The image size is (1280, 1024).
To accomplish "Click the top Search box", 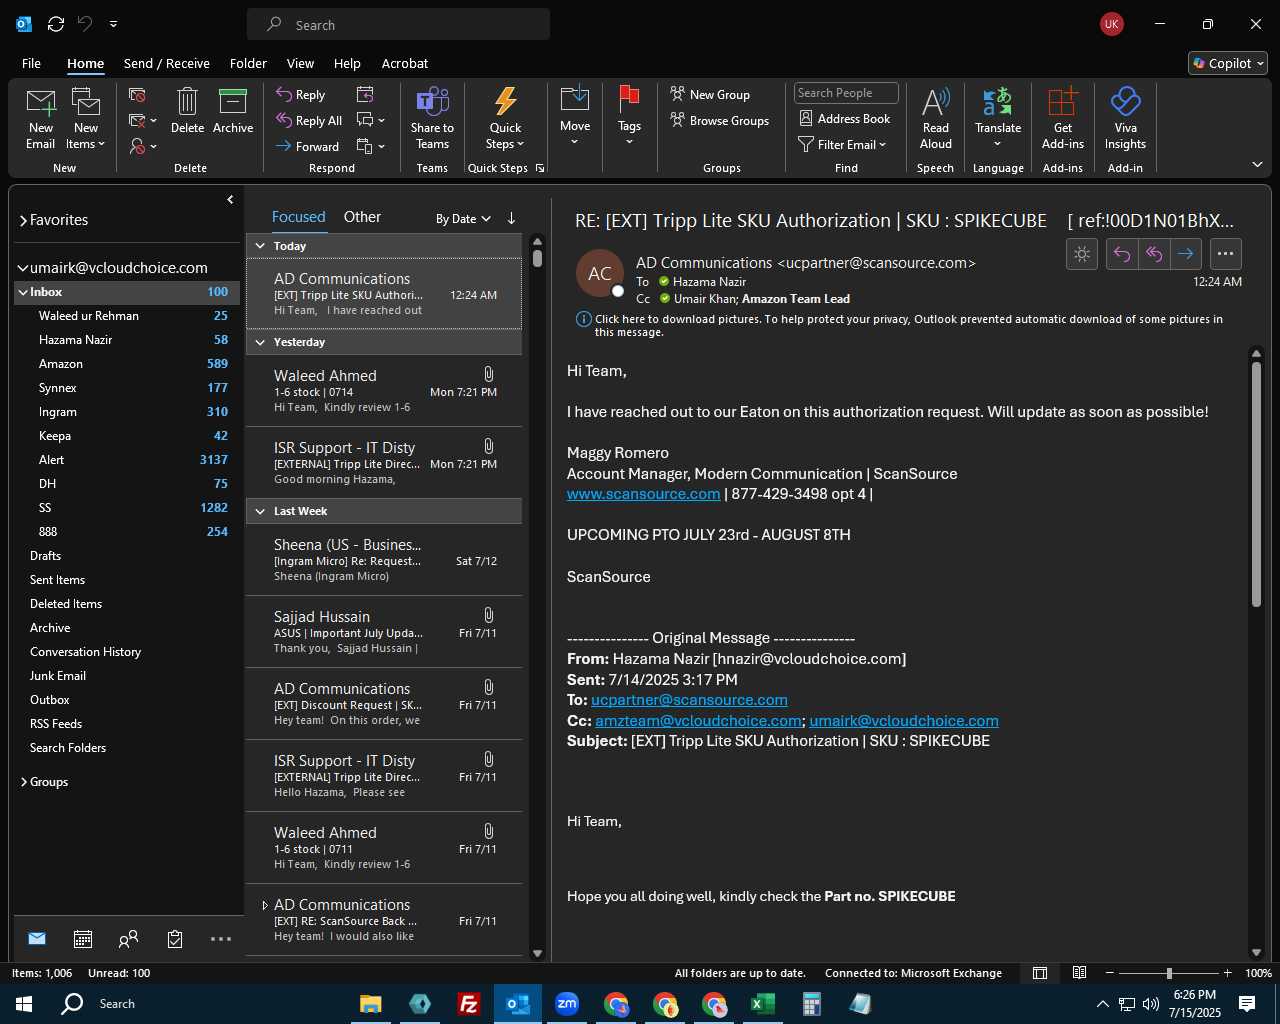I will click(398, 25).
